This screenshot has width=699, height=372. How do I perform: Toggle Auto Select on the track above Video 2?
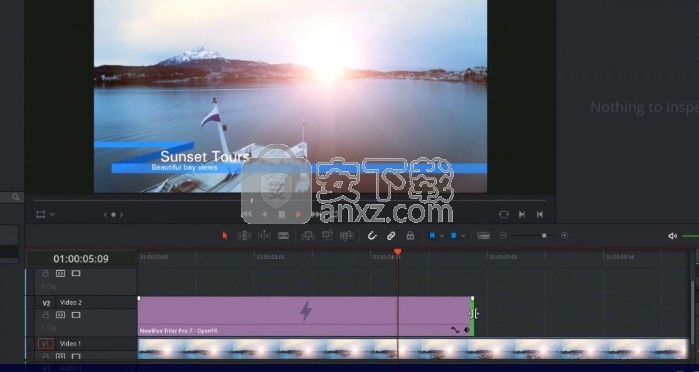(x=60, y=273)
